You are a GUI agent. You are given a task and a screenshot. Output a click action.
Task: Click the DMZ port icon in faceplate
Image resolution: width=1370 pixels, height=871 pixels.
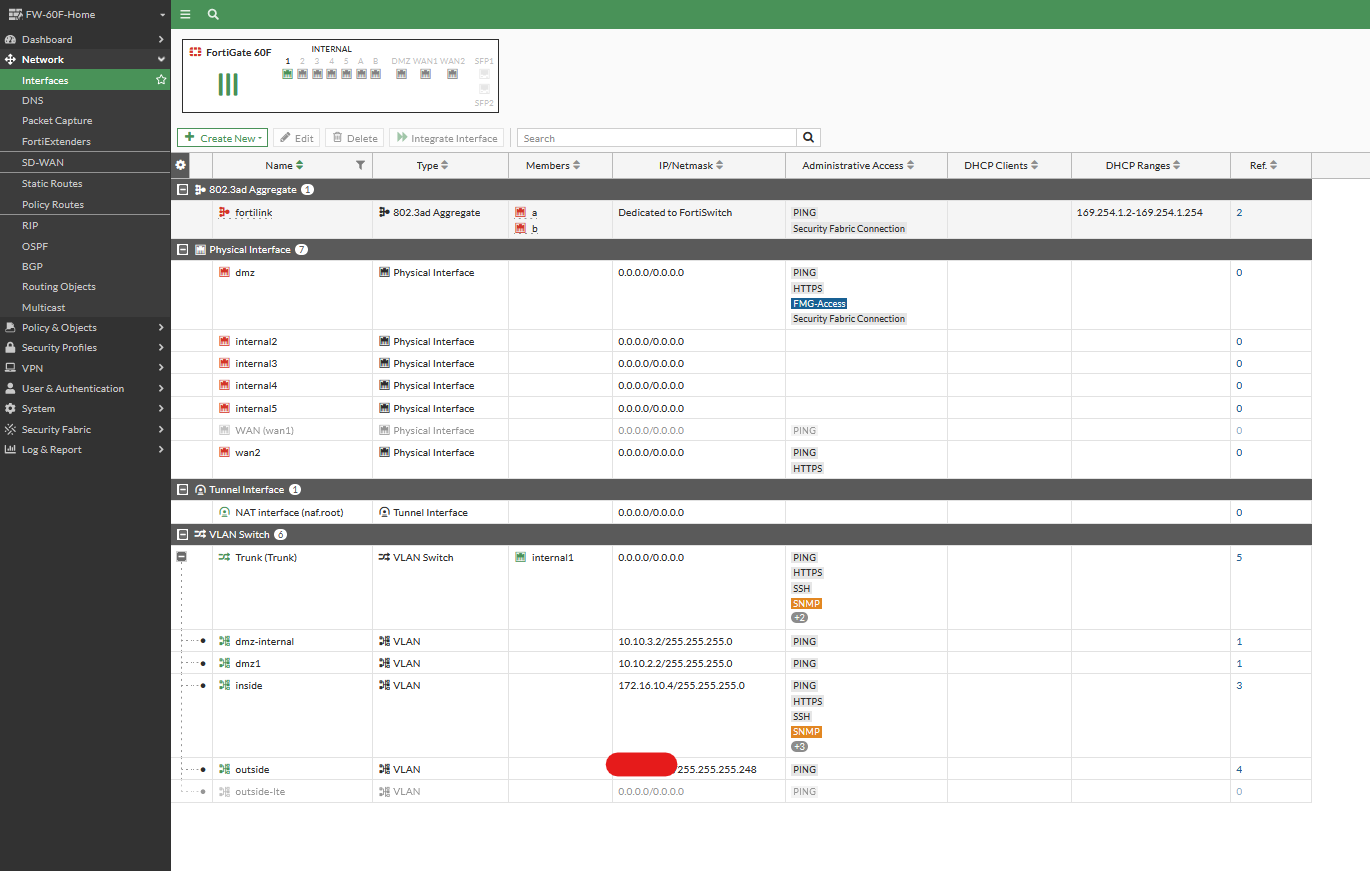click(x=401, y=74)
